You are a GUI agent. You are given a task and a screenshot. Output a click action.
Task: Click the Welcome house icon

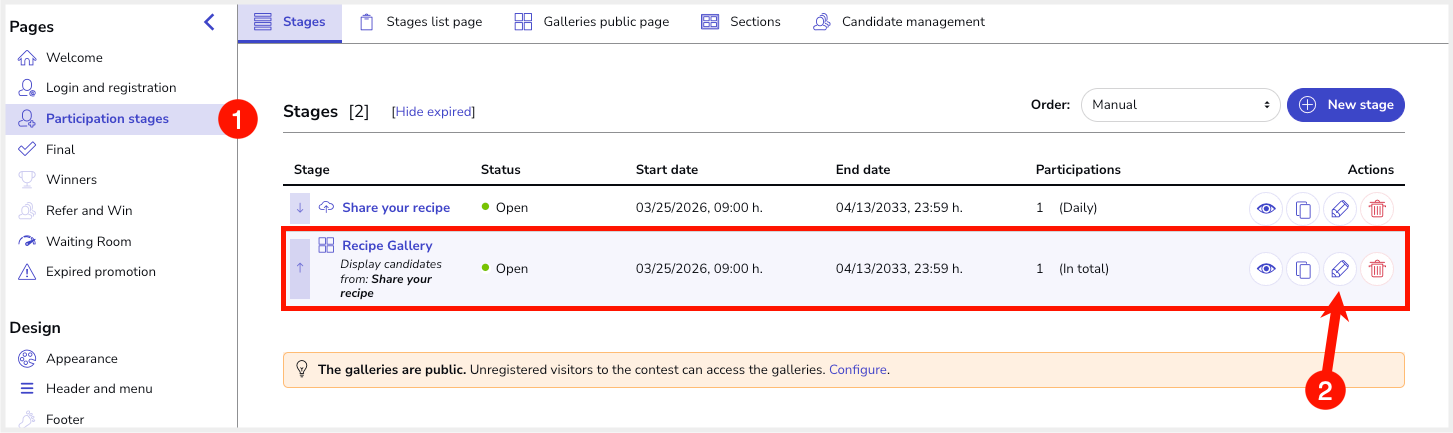point(27,58)
